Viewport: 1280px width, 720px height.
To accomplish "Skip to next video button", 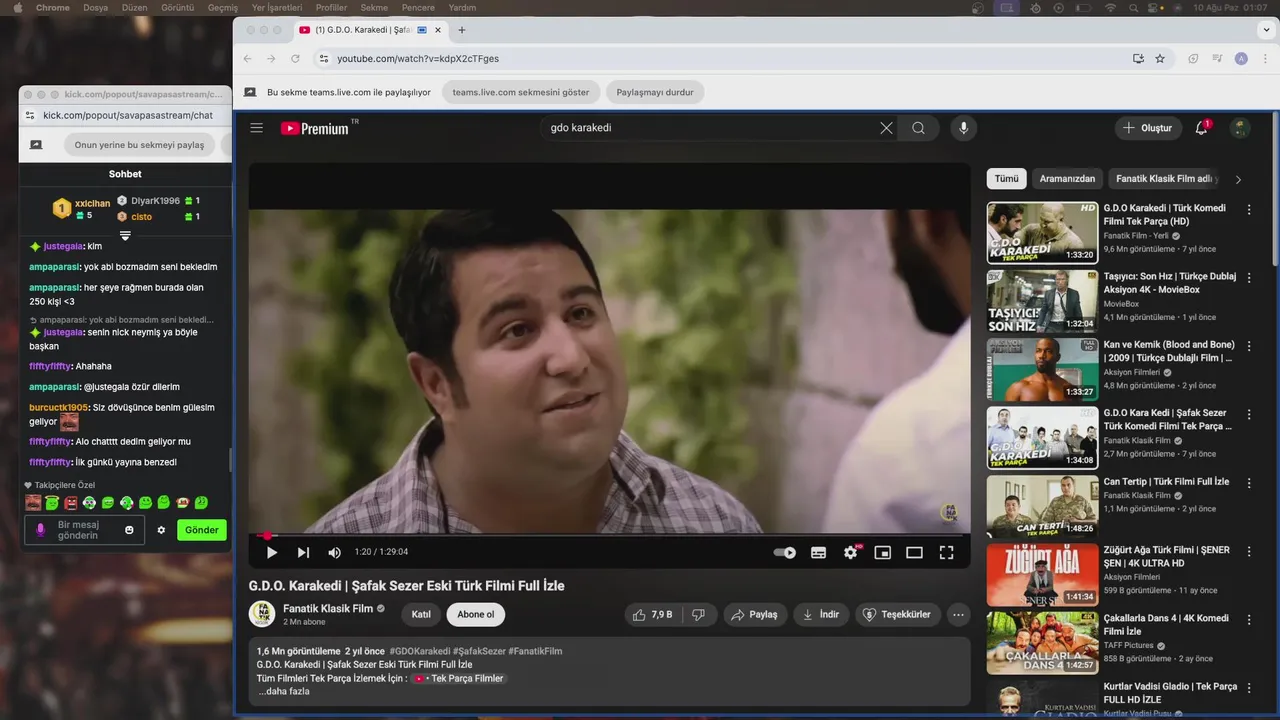I will 303,552.
